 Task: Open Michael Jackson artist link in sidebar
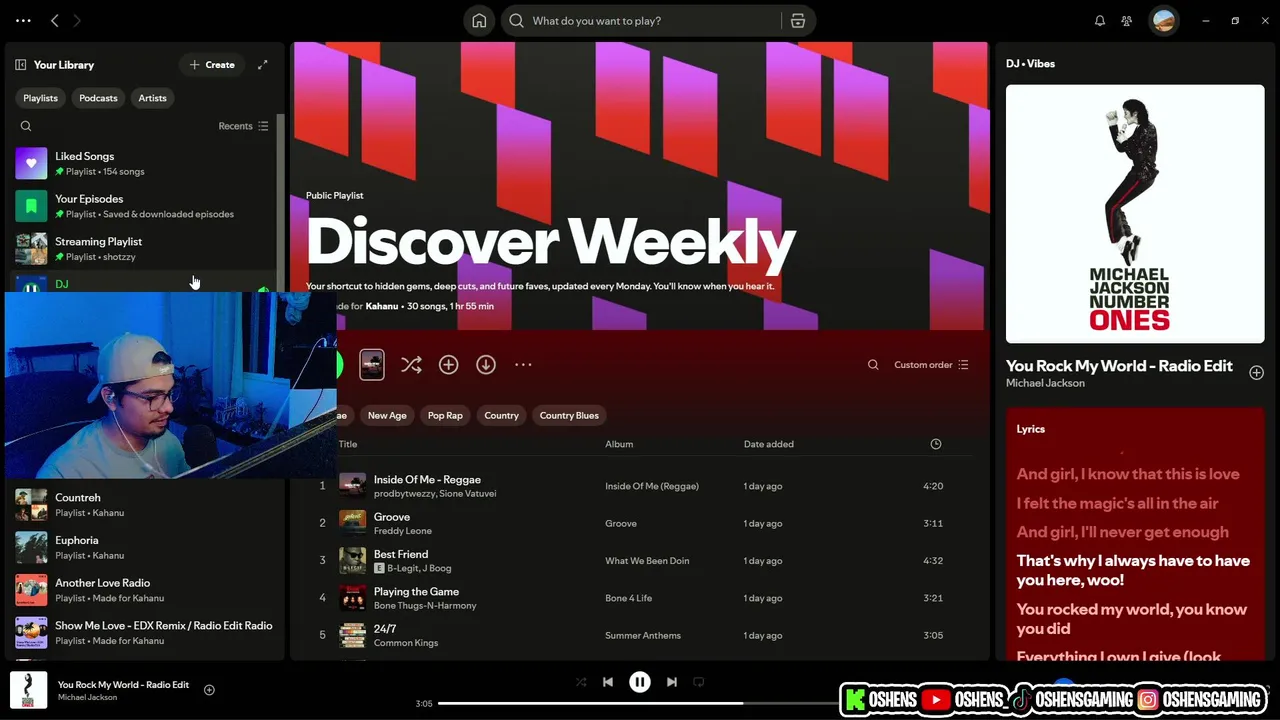point(1045,383)
